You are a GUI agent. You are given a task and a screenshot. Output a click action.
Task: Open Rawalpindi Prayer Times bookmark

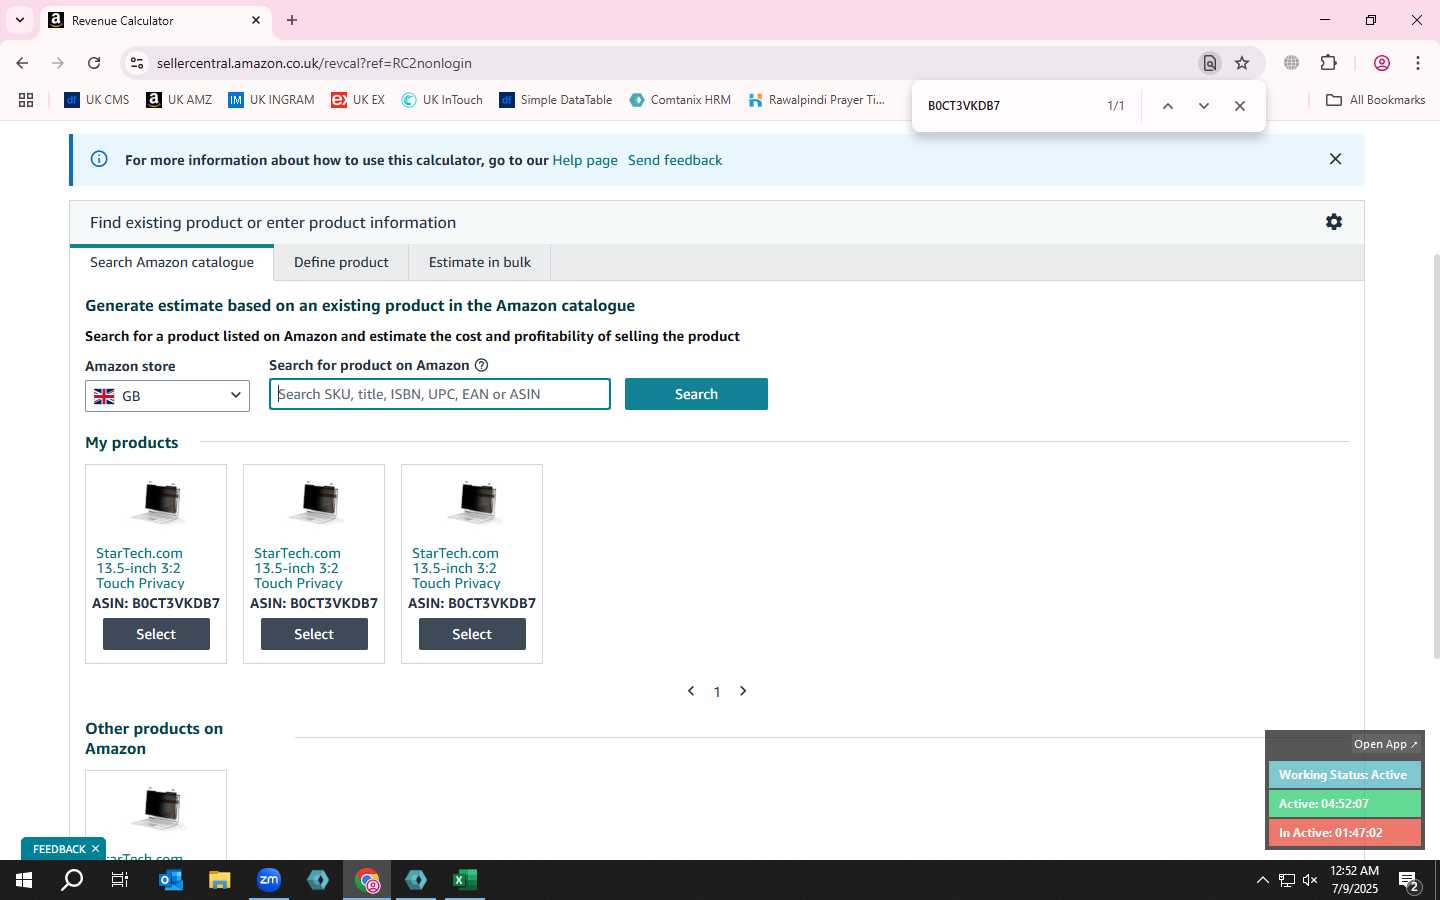817,100
